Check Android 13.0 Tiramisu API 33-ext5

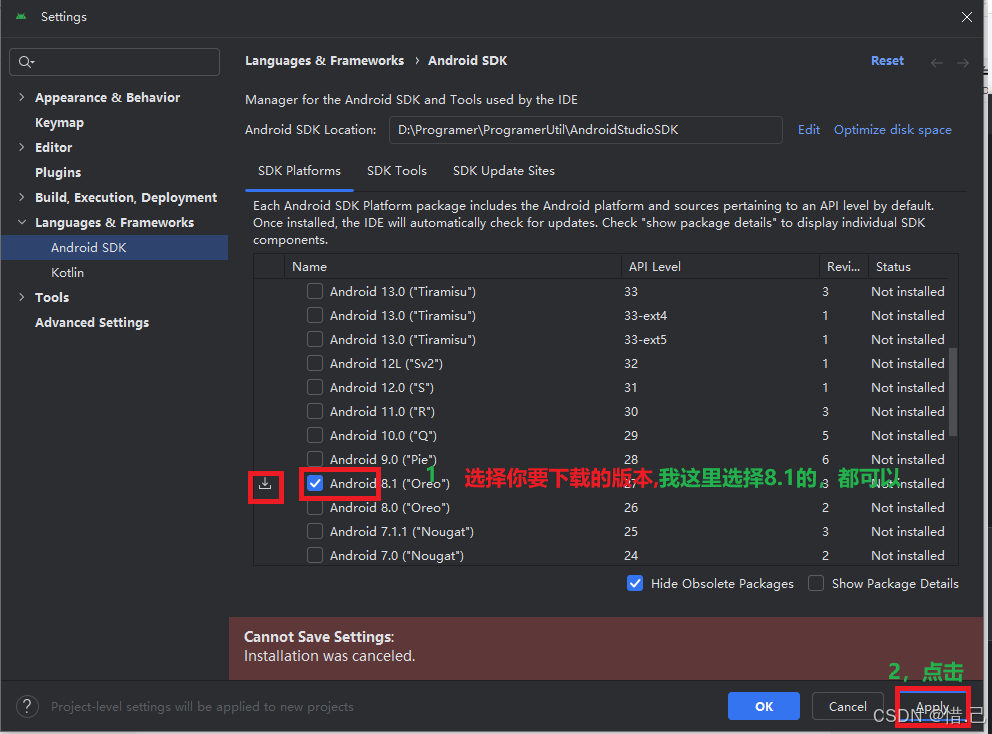[x=314, y=339]
